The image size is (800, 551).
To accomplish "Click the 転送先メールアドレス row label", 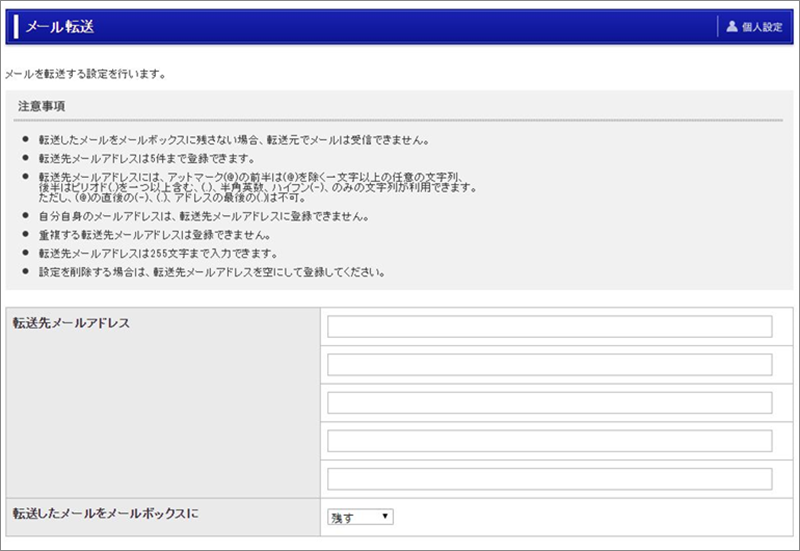I will 71,322.
